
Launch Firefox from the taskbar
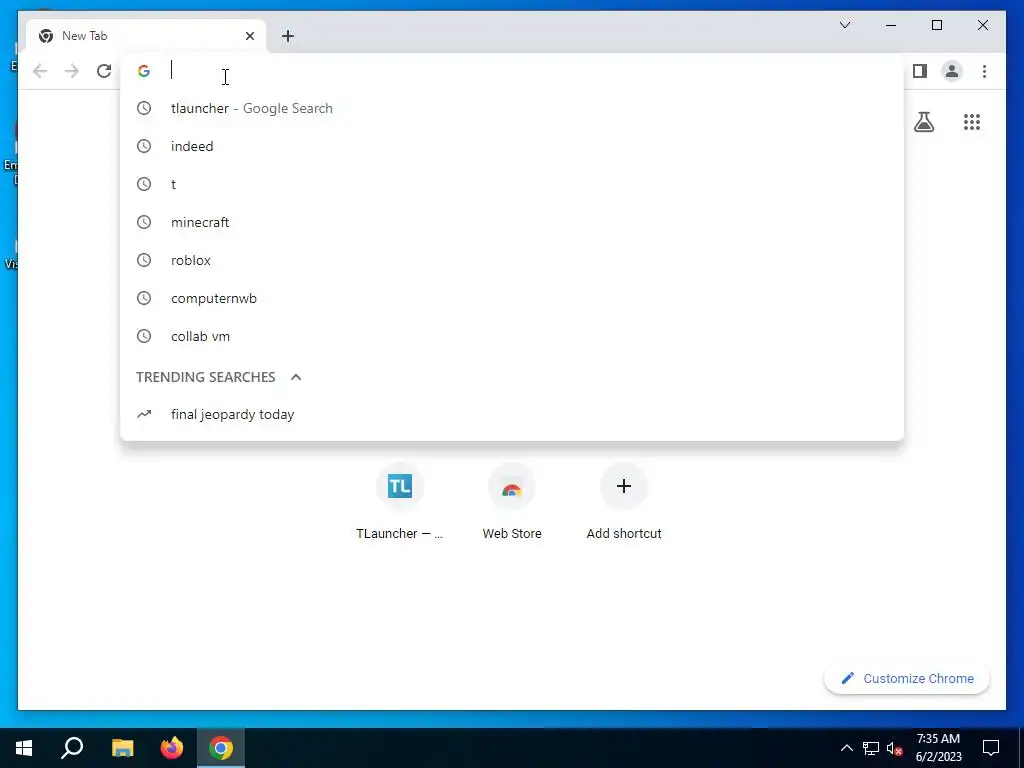pos(172,748)
